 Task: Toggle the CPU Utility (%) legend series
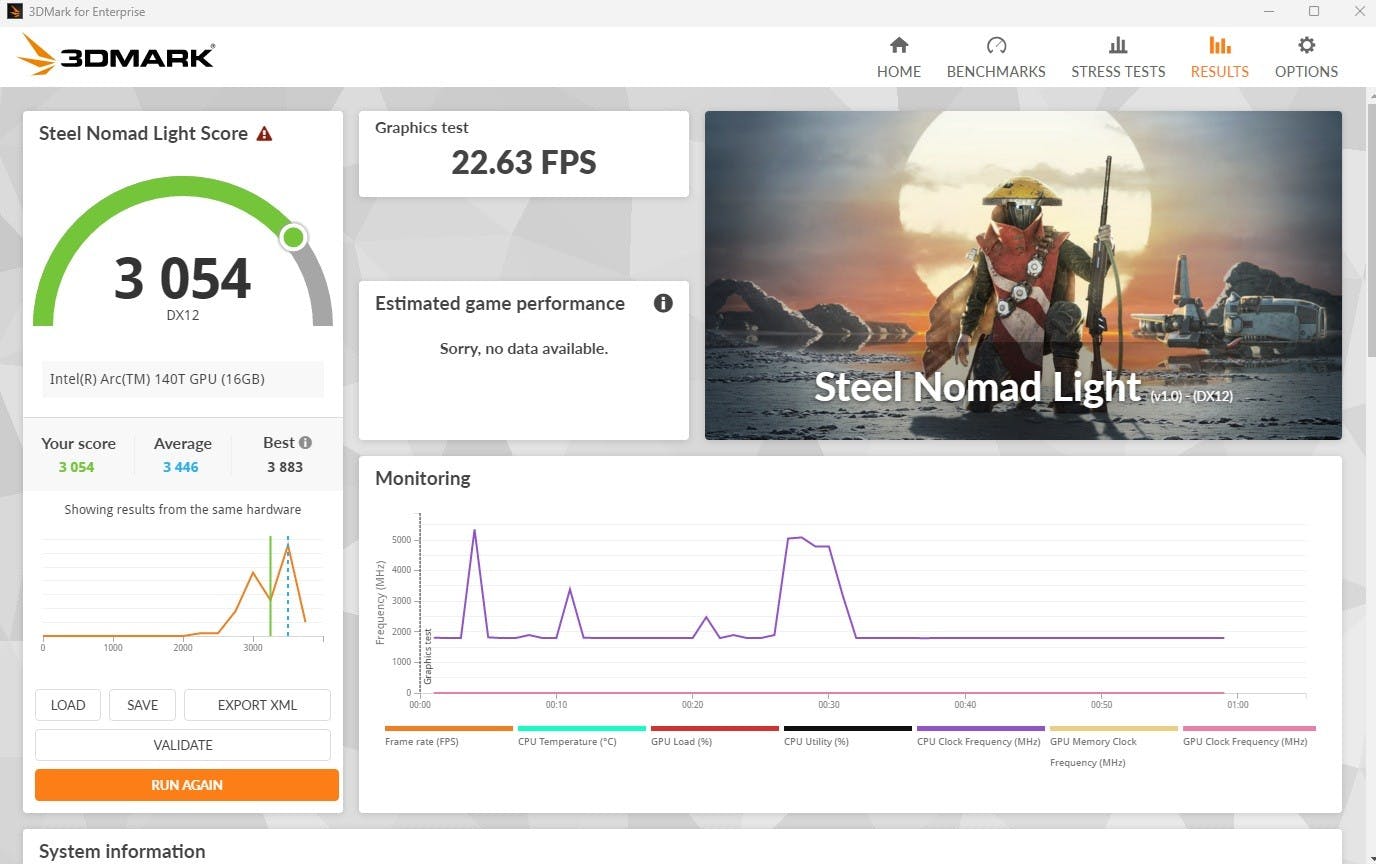[x=847, y=736]
